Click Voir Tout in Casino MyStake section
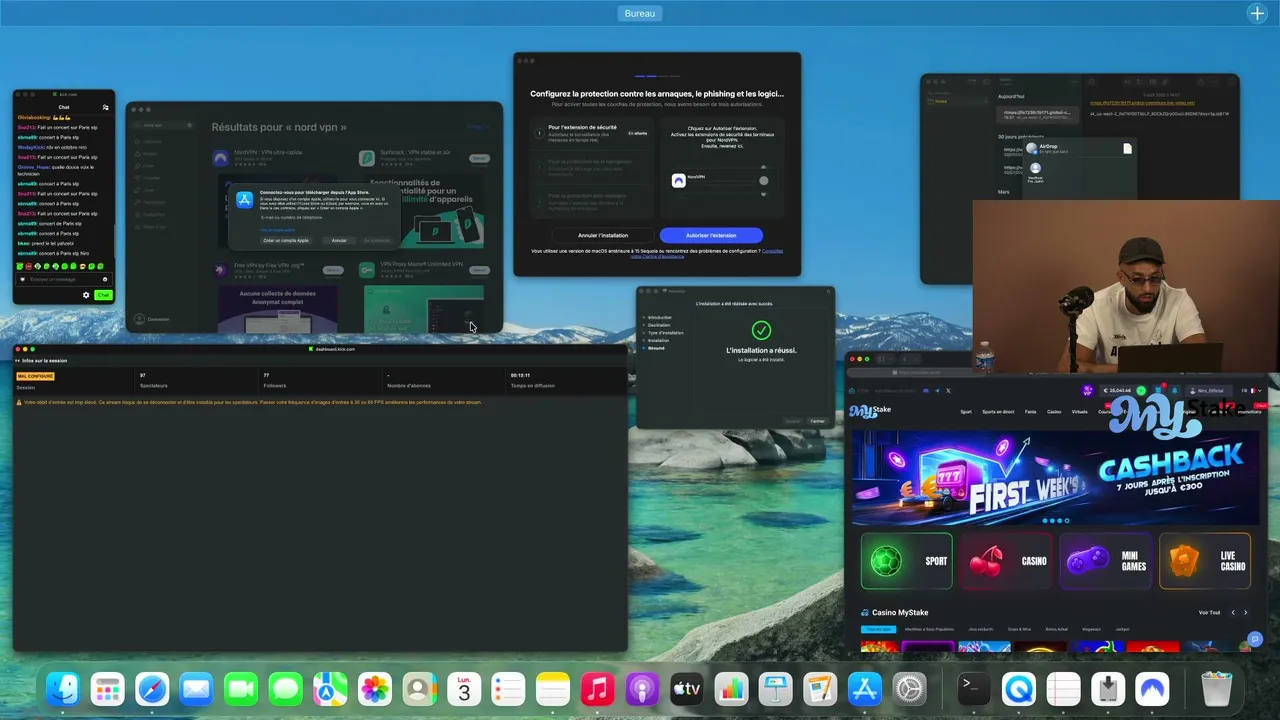 [x=1209, y=612]
